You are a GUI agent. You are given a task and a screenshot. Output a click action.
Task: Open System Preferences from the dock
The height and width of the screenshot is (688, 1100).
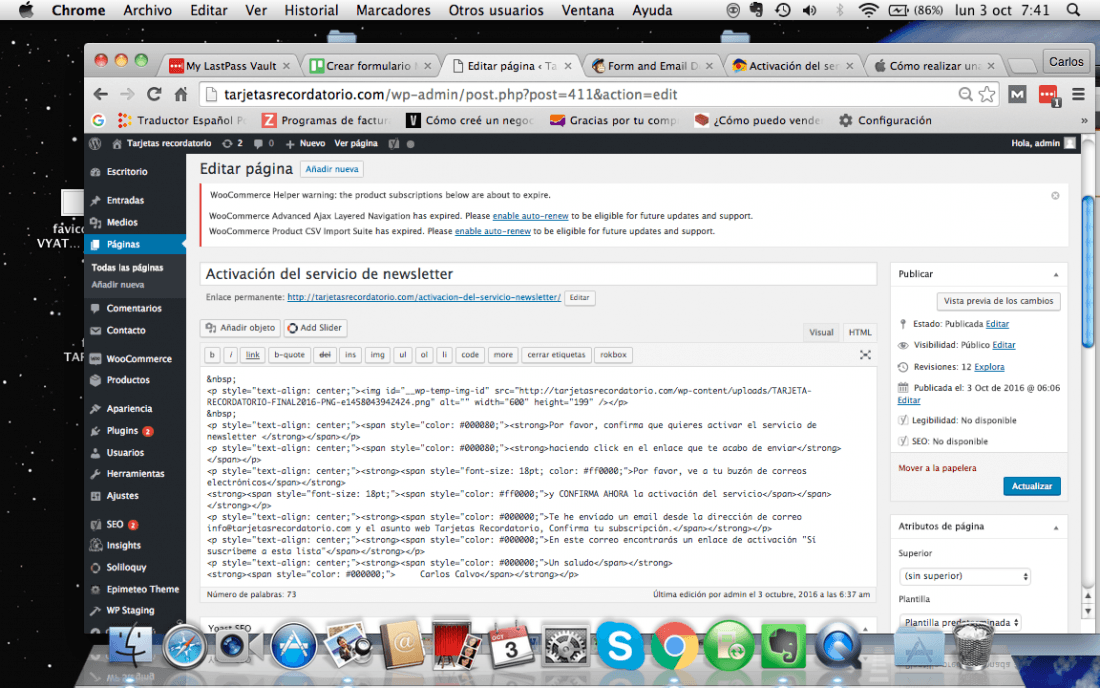click(565, 645)
